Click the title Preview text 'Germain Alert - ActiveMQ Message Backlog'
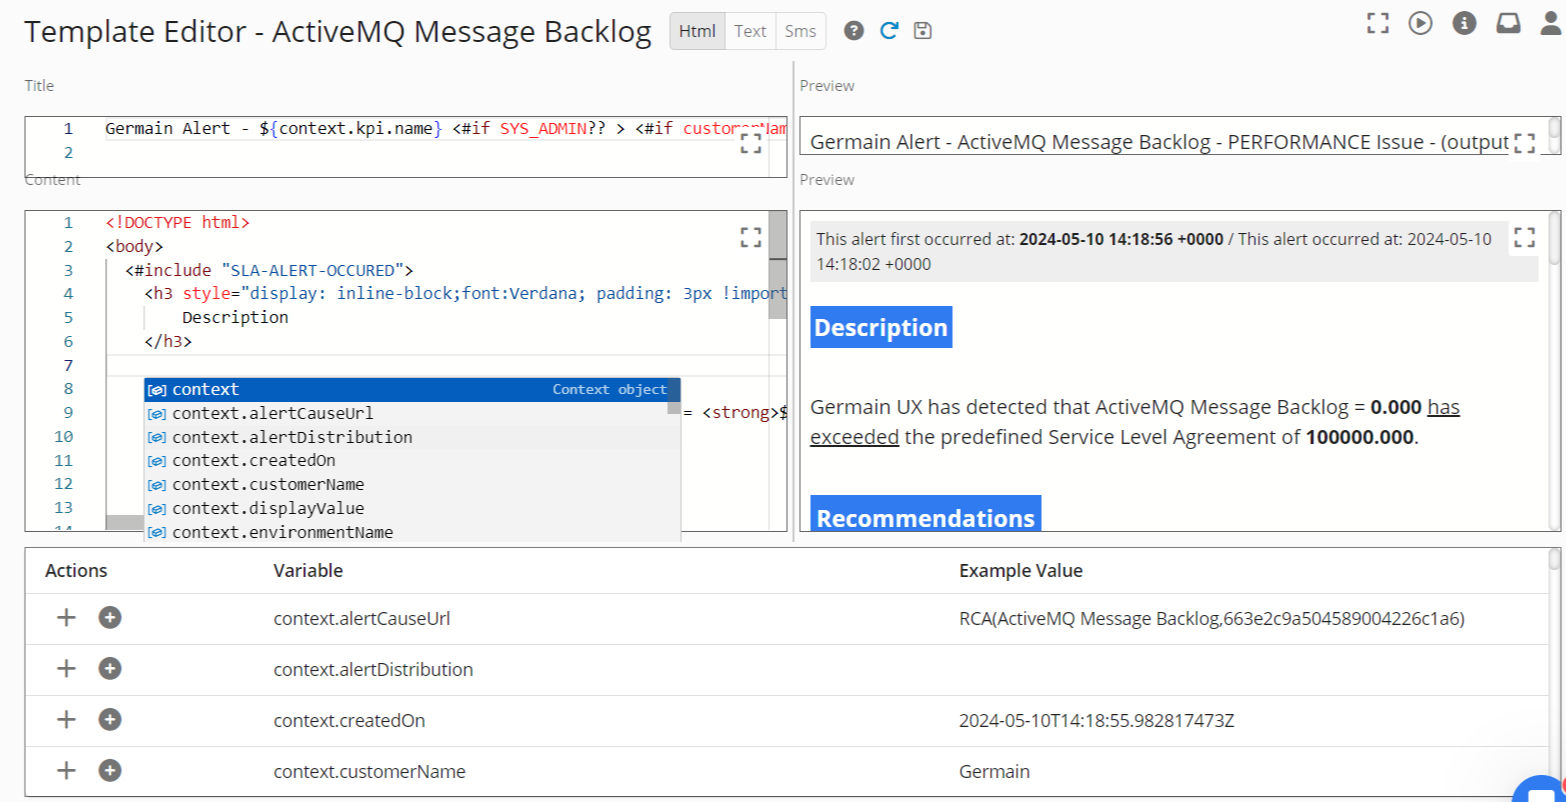Image resolution: width=1566 pixels, height=802 pixels. point(1012,142)
